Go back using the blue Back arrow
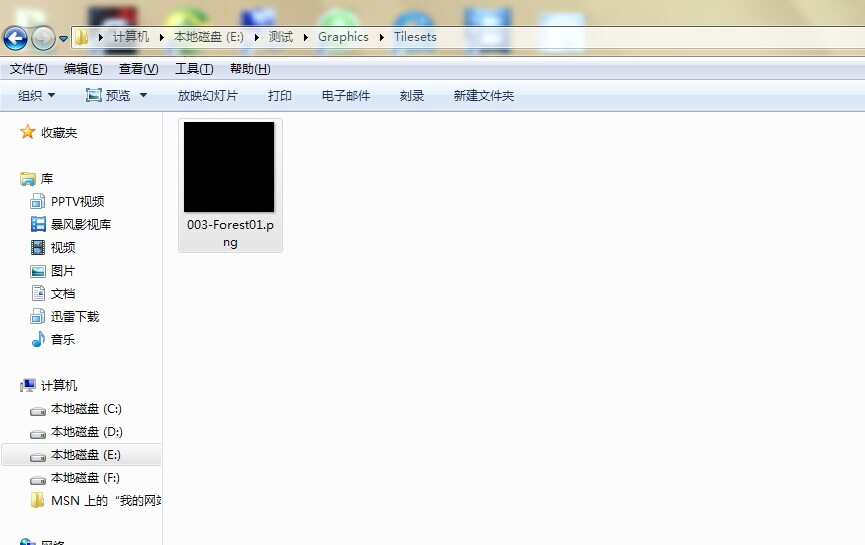Viewport: 865px width, 545px height. click(15, 39)
